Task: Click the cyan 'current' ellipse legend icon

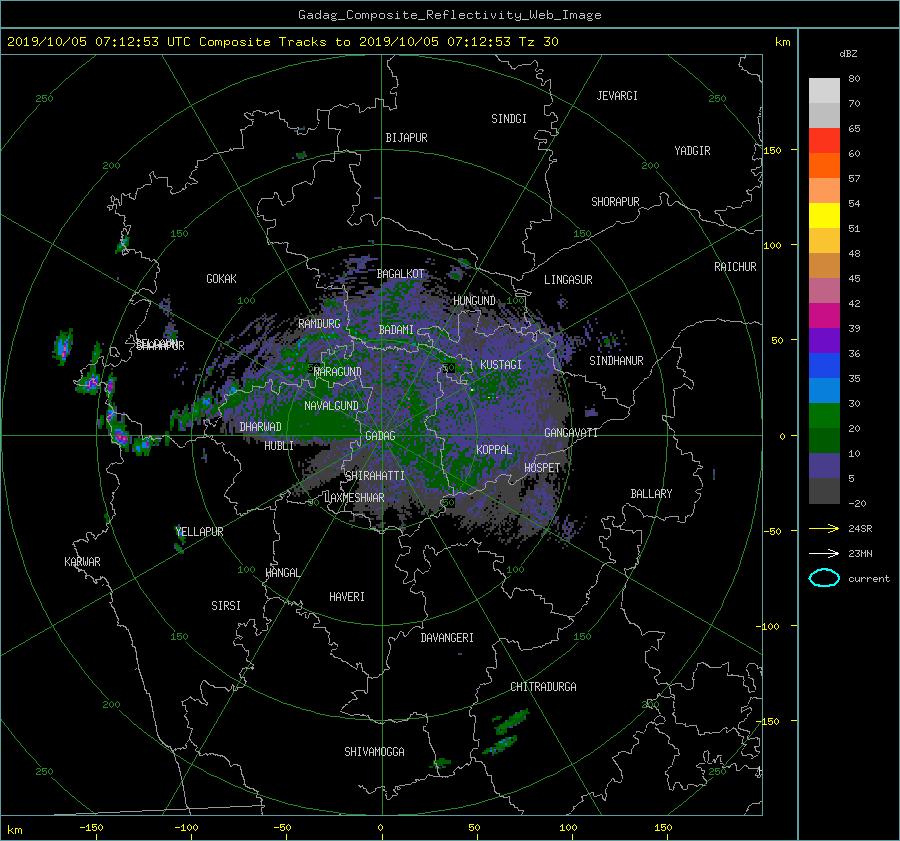Action: point(824,578)
